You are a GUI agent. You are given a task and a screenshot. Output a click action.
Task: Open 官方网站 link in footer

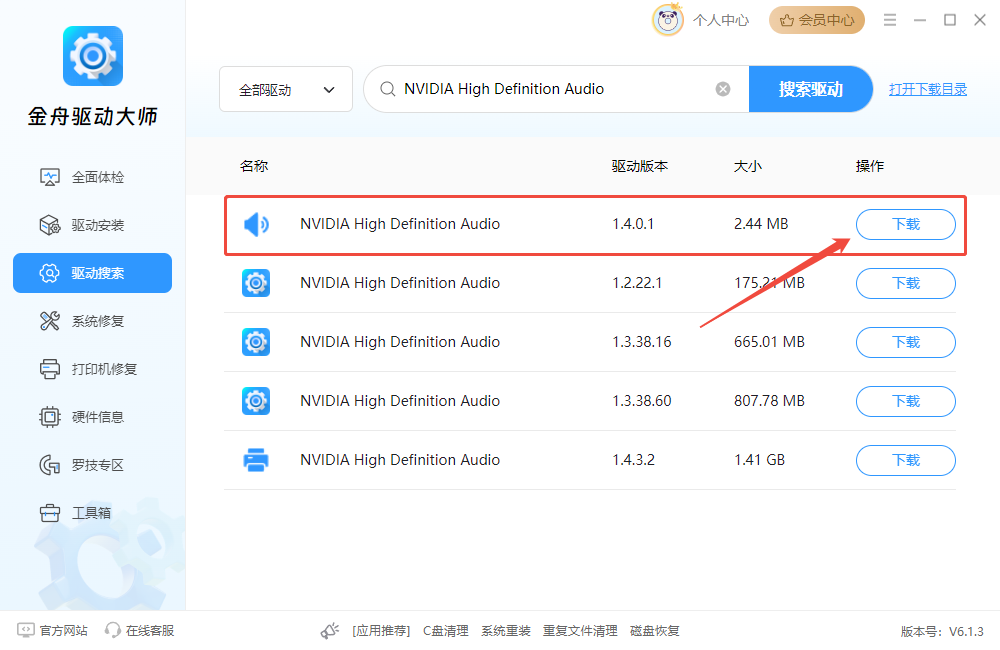coord(64,630)
